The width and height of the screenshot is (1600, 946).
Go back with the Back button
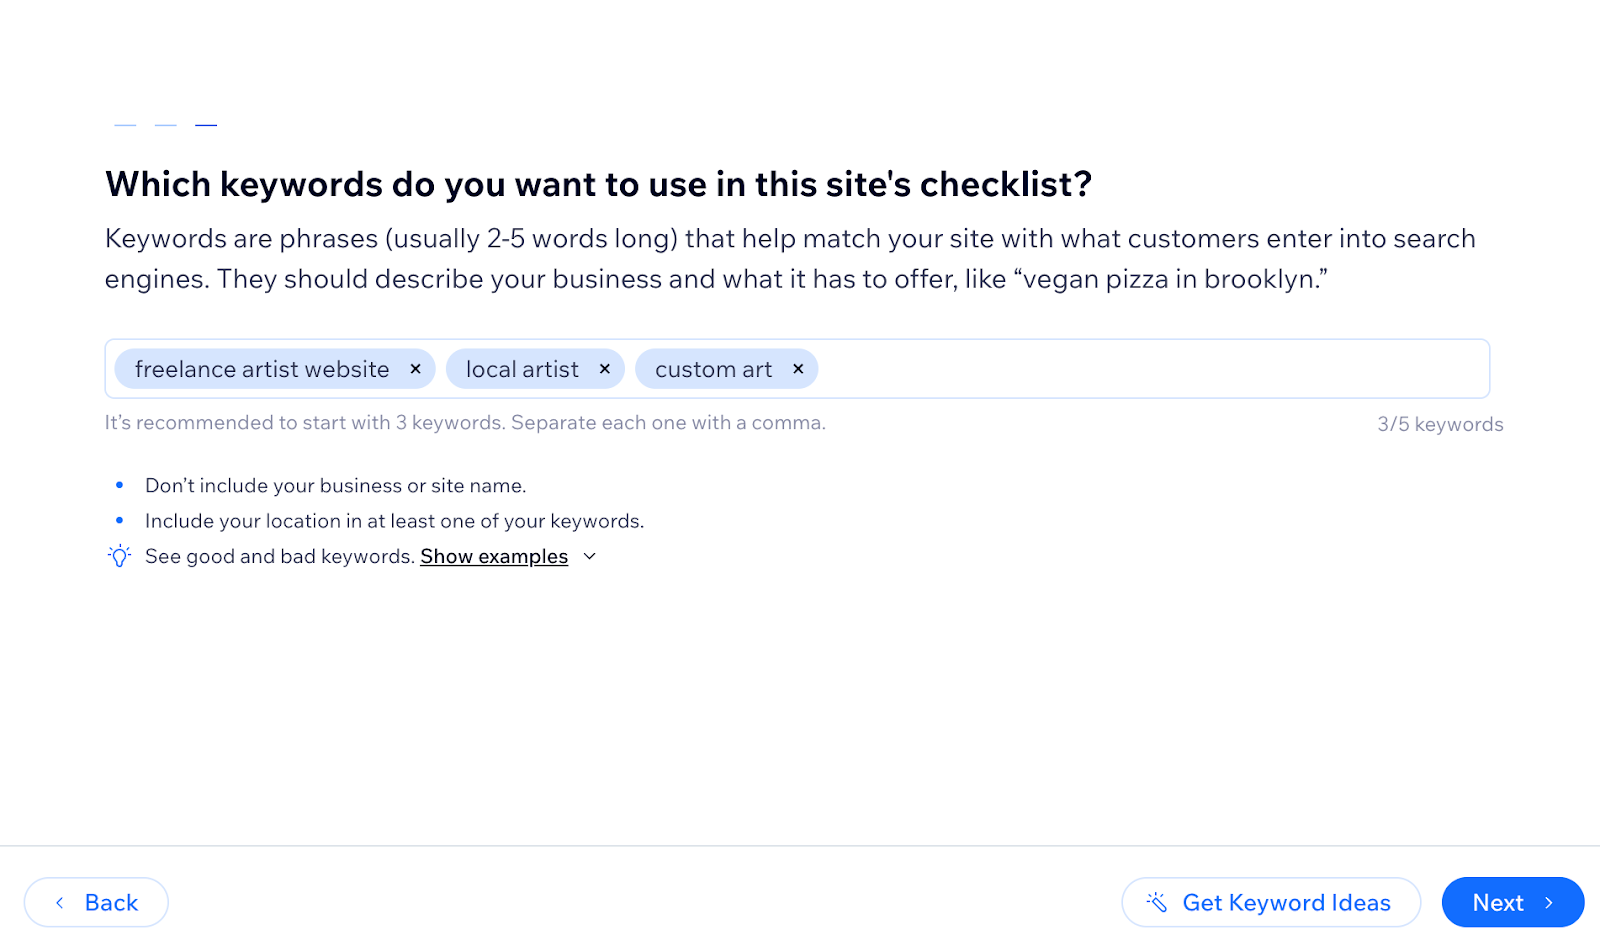click(x=96, y=903)
